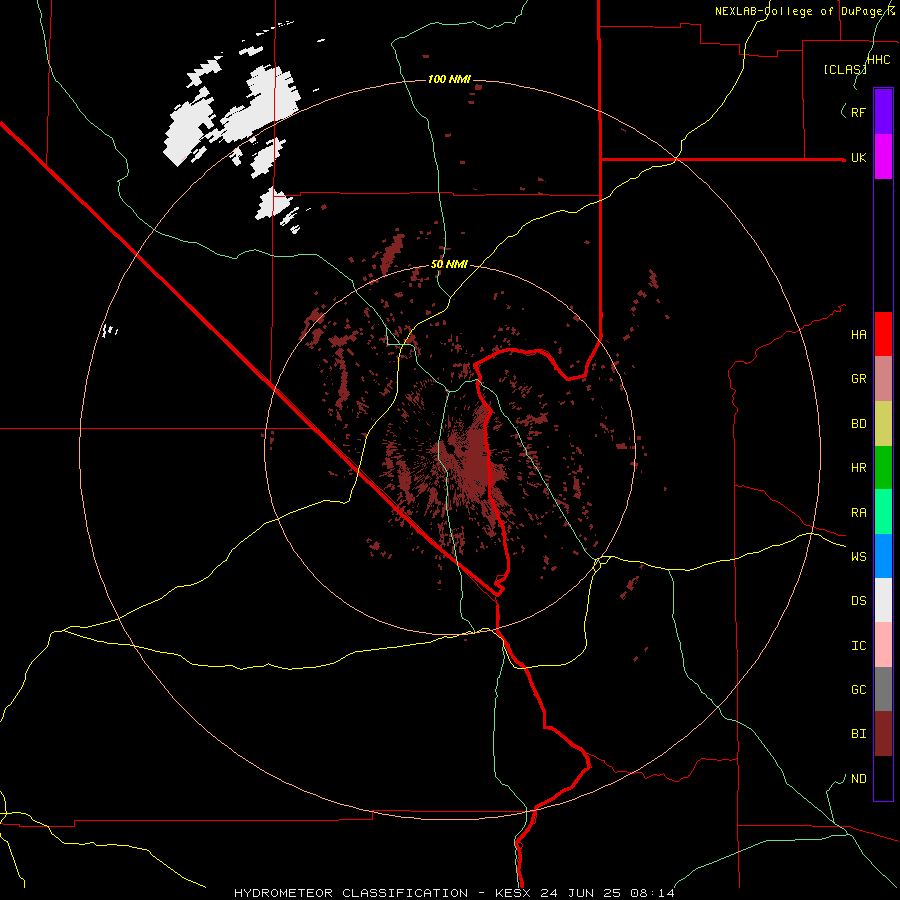Click the white DS legend color swatch
Image resolution: width=900 pixels, height=900 pixels.
click(883, 600)
